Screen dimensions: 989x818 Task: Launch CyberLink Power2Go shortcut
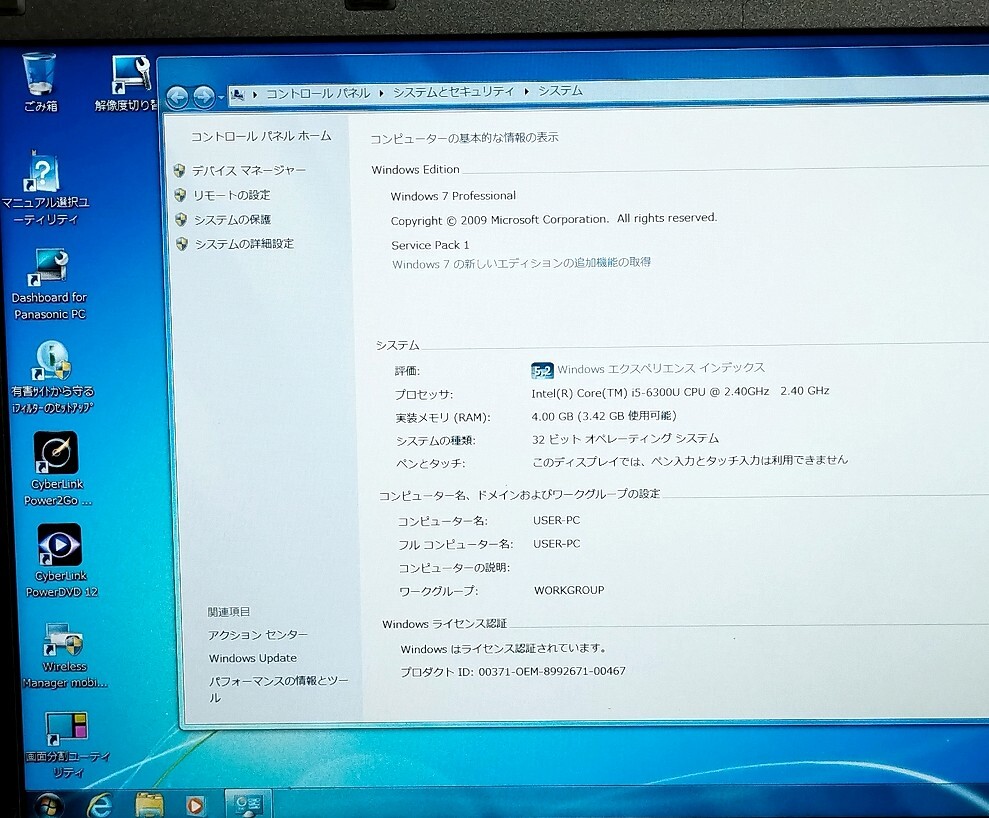click(x=57, y=469)
